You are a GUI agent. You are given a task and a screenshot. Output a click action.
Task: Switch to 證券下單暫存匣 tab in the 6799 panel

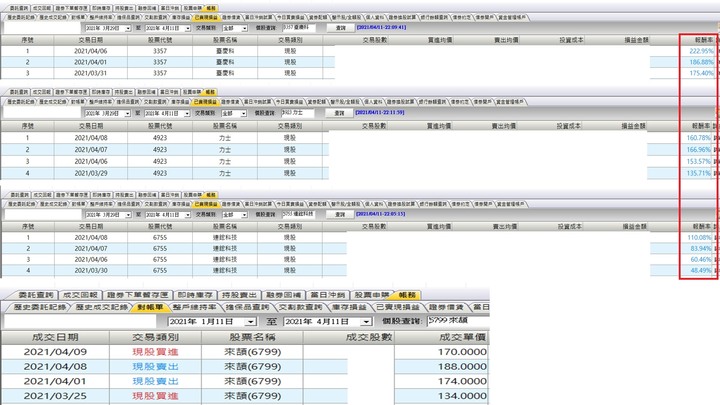click(137, 295)
